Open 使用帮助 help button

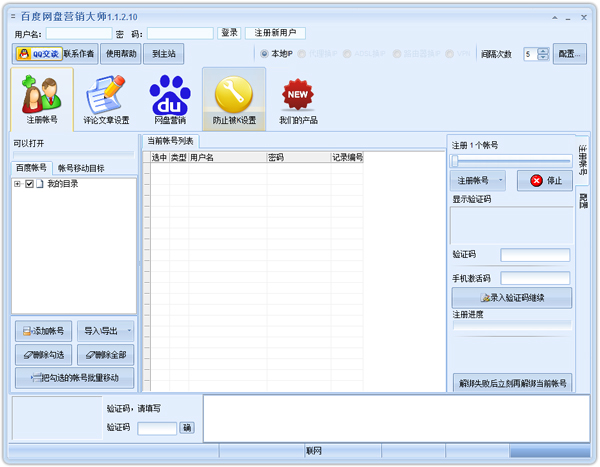click(121, 54)
